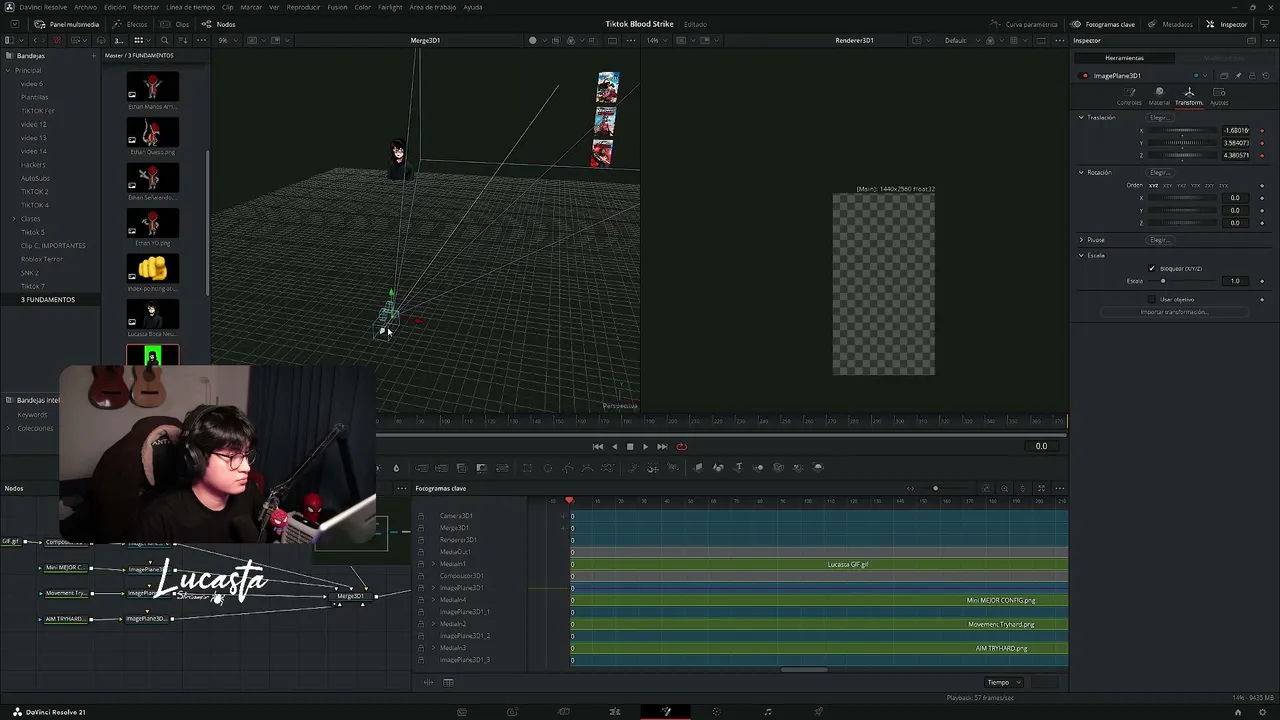Click Elegir button next to Traslación
1280x720 pixels.
tap(1159, 117)
